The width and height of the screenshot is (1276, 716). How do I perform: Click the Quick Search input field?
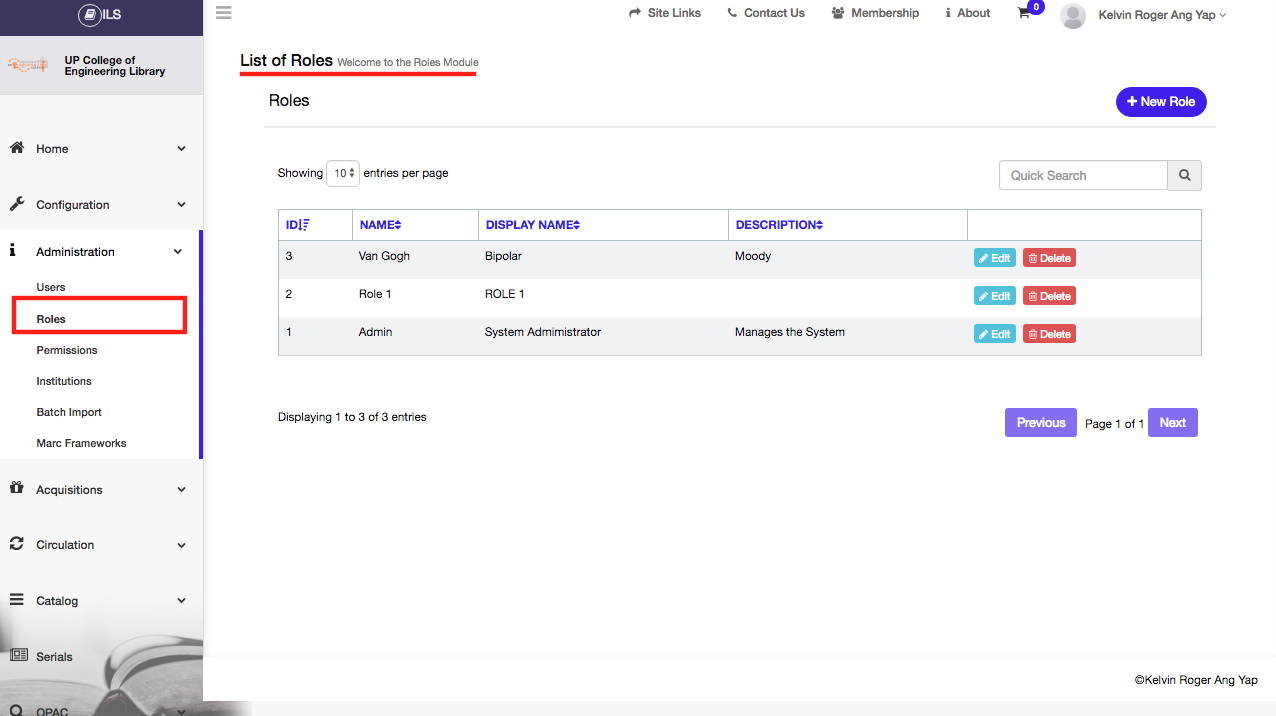pos(1083,175)
